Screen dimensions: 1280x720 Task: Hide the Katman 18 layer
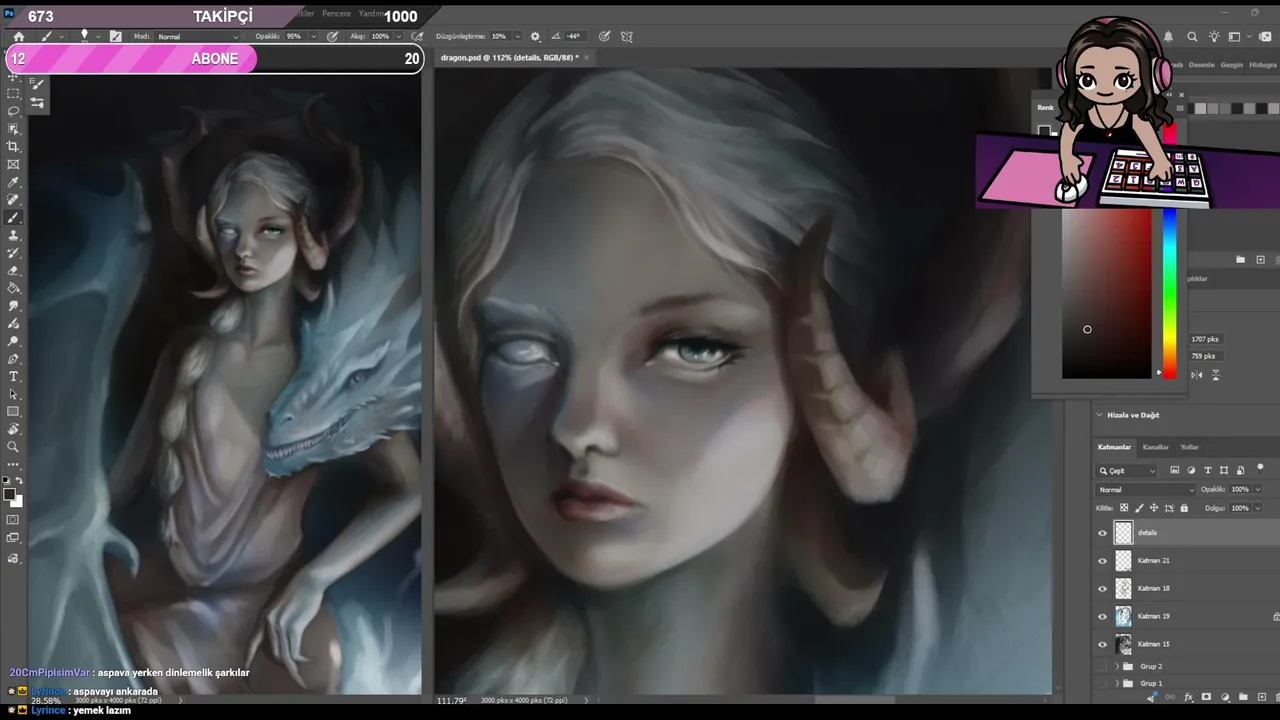click(1103, 589)
